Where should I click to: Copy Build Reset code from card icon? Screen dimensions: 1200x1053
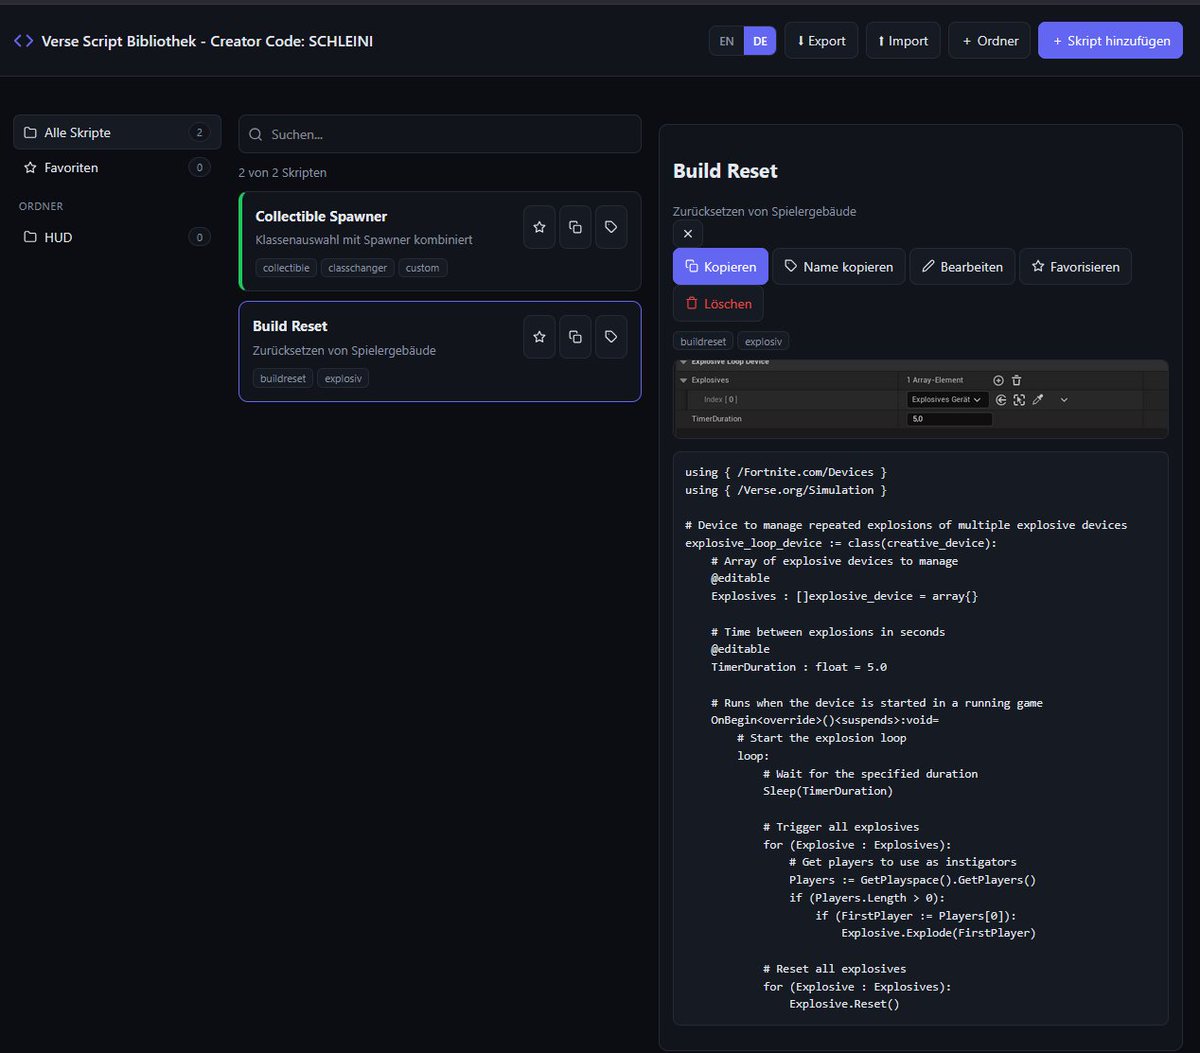click(x=575, y=337)
